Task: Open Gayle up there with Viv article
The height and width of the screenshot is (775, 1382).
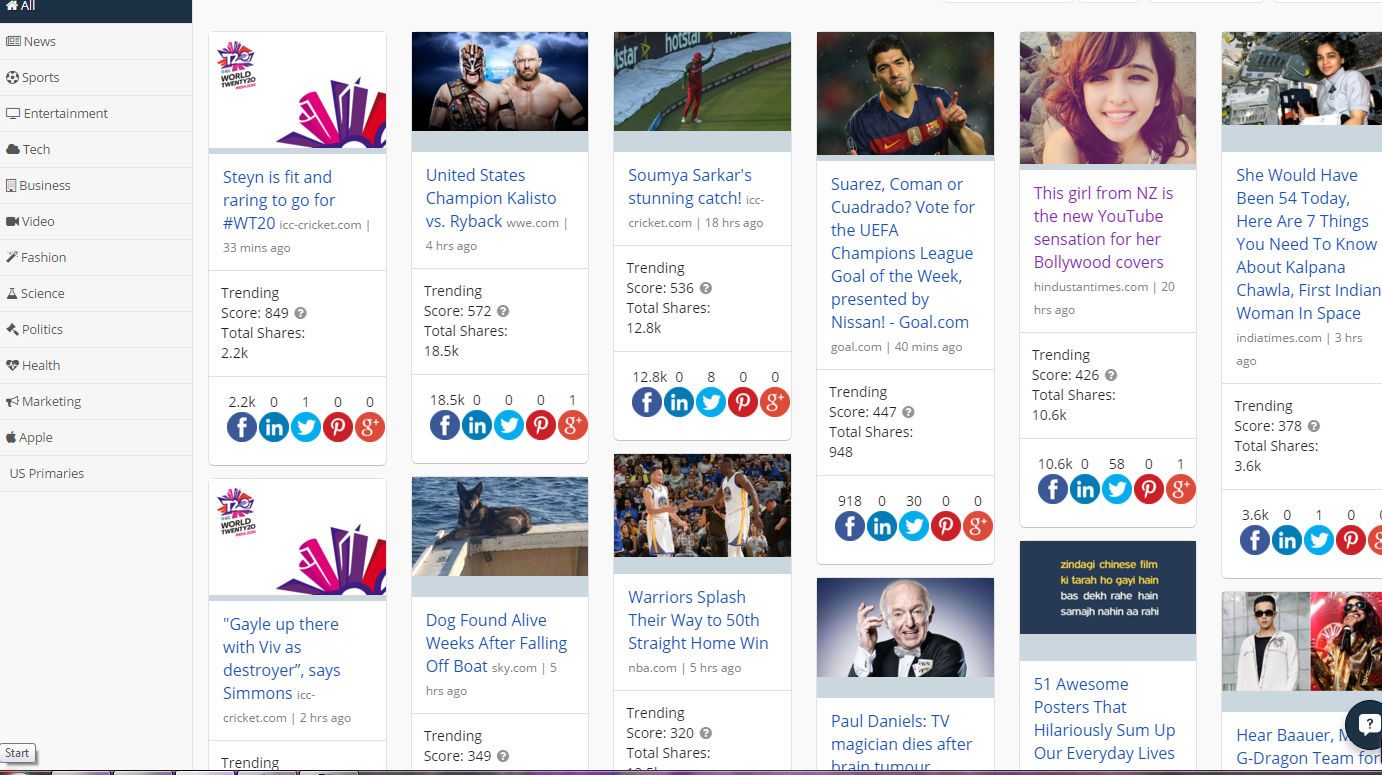Action: point(281,658)
